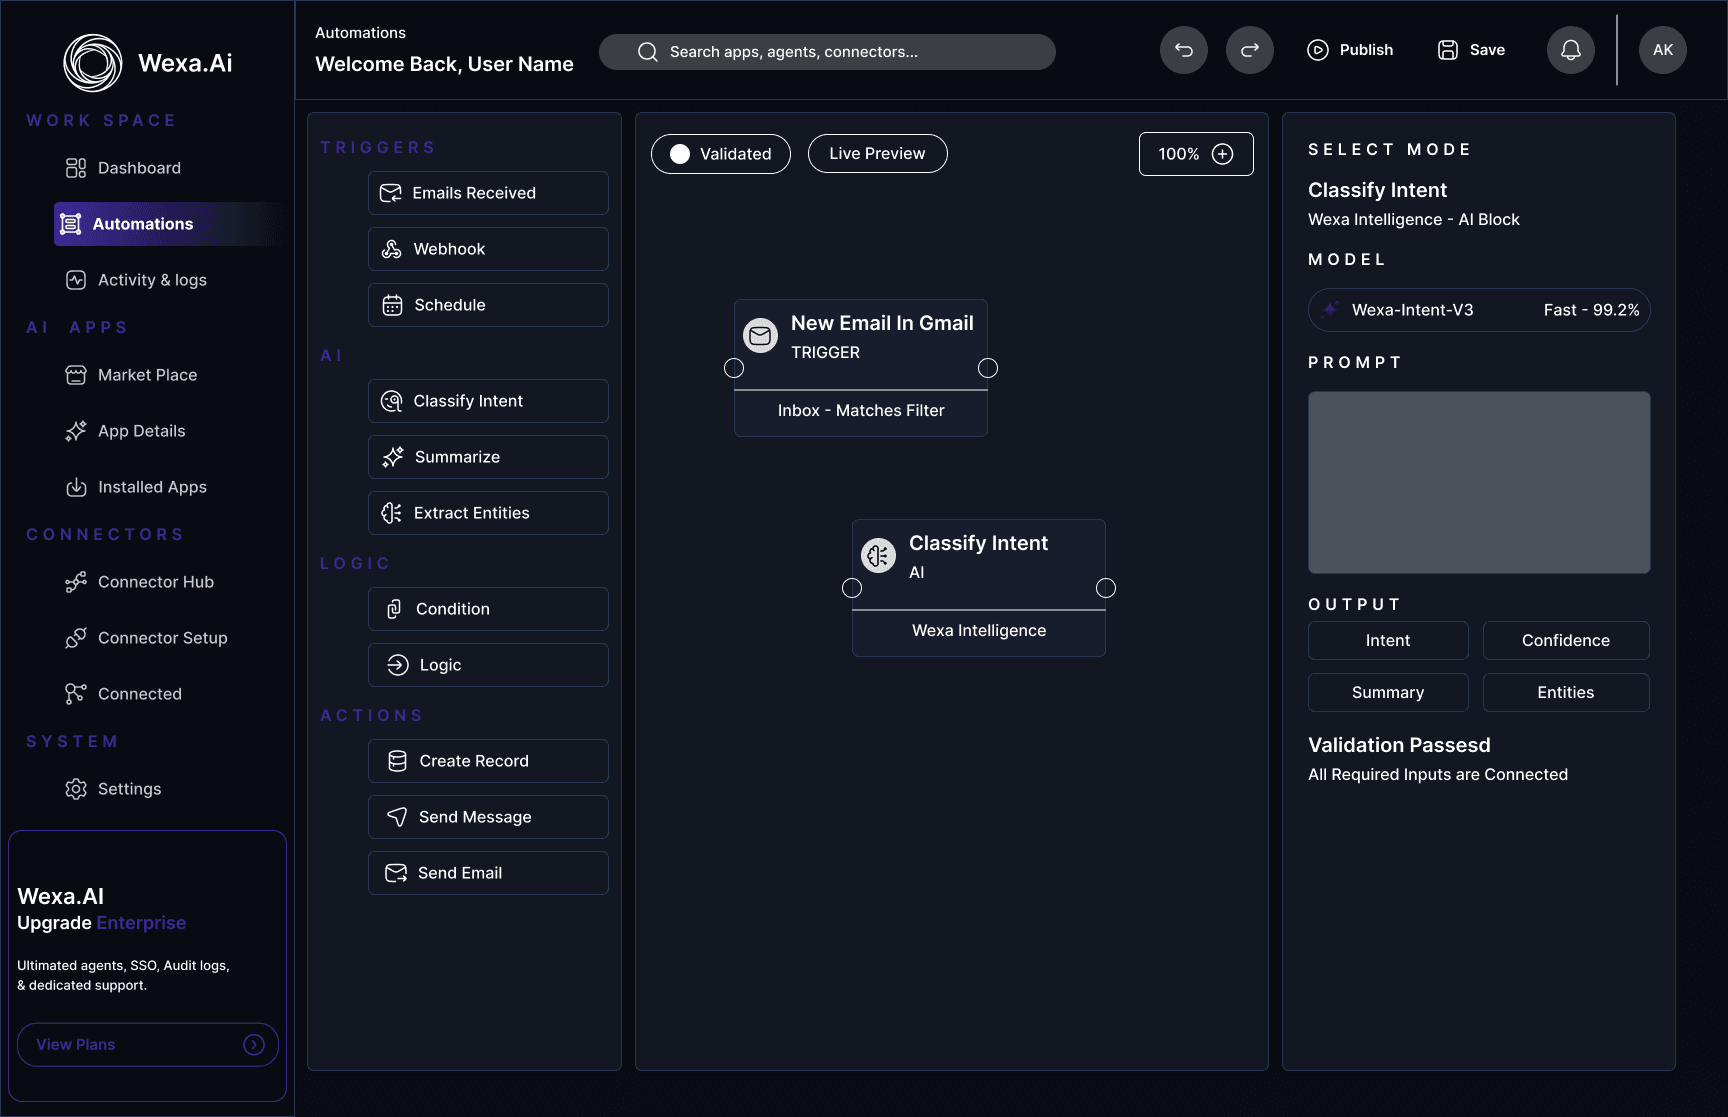Image resolution: width=1728 pixels, height=1117 pixels.
Task: Click the Save button
Action: (1471, 50)
